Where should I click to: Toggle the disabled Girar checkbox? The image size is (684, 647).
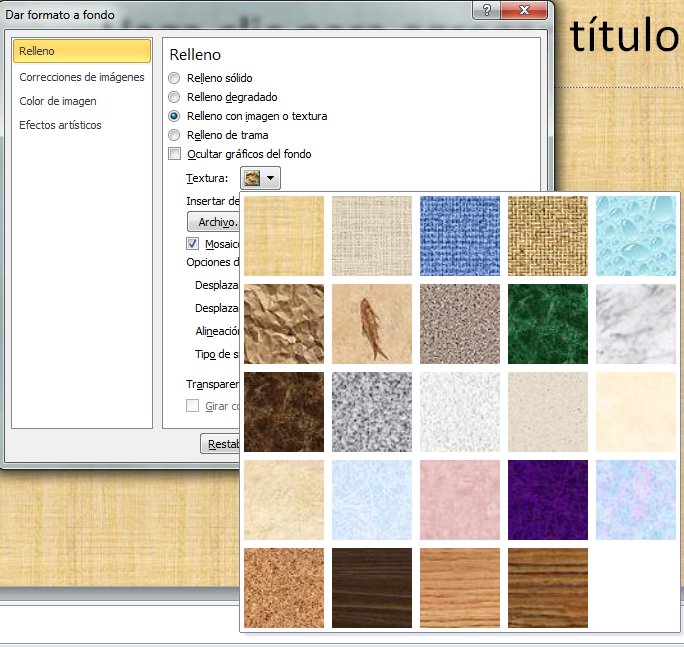tap(192, 406)
